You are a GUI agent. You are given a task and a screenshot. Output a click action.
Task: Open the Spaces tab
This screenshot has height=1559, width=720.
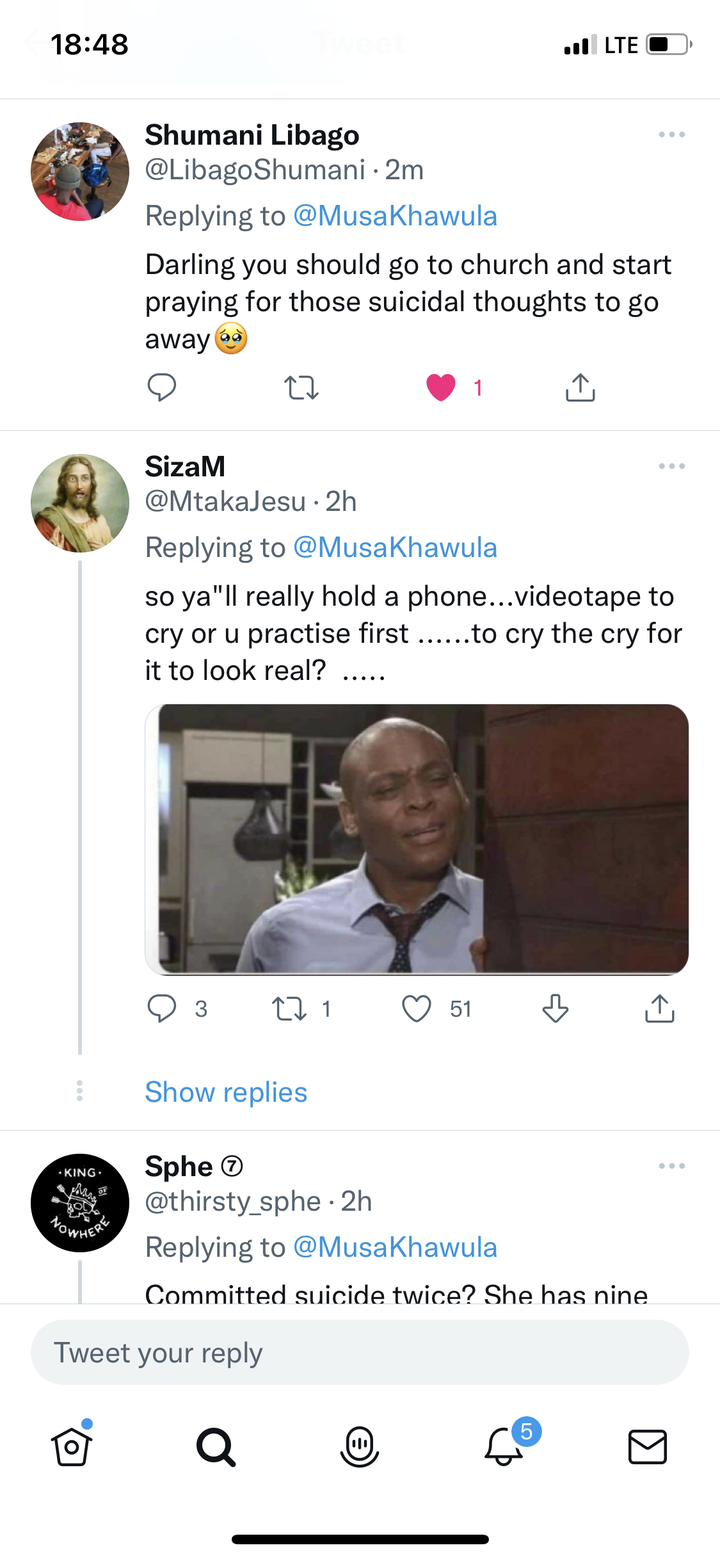coord(360,1446)
